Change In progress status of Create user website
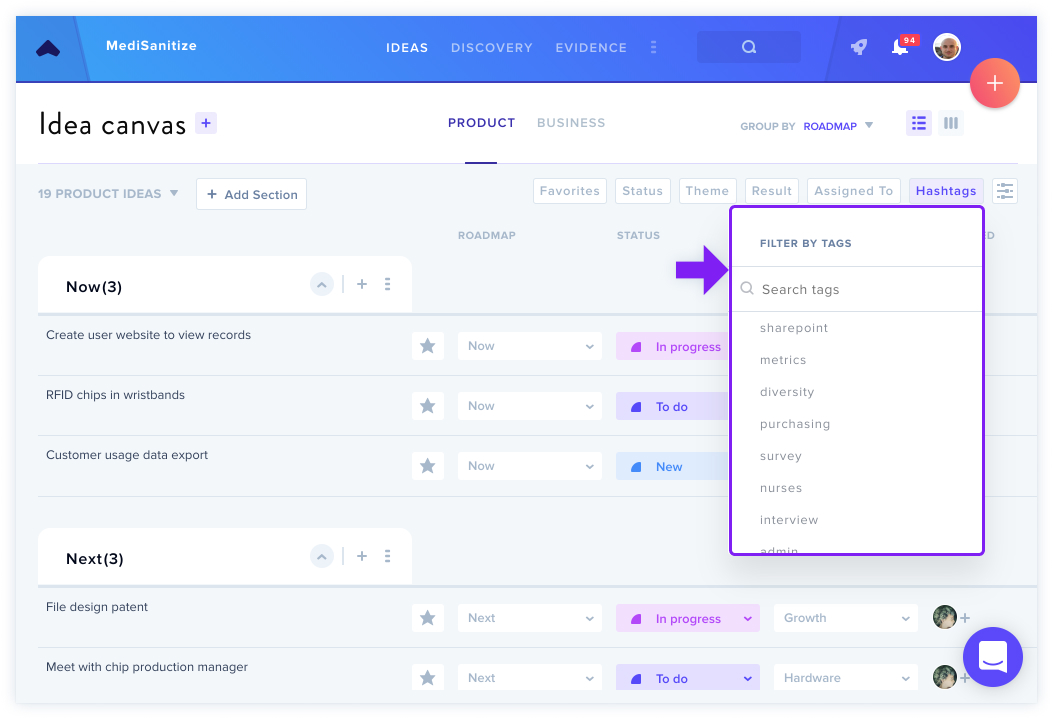 (x=672, y=346)
